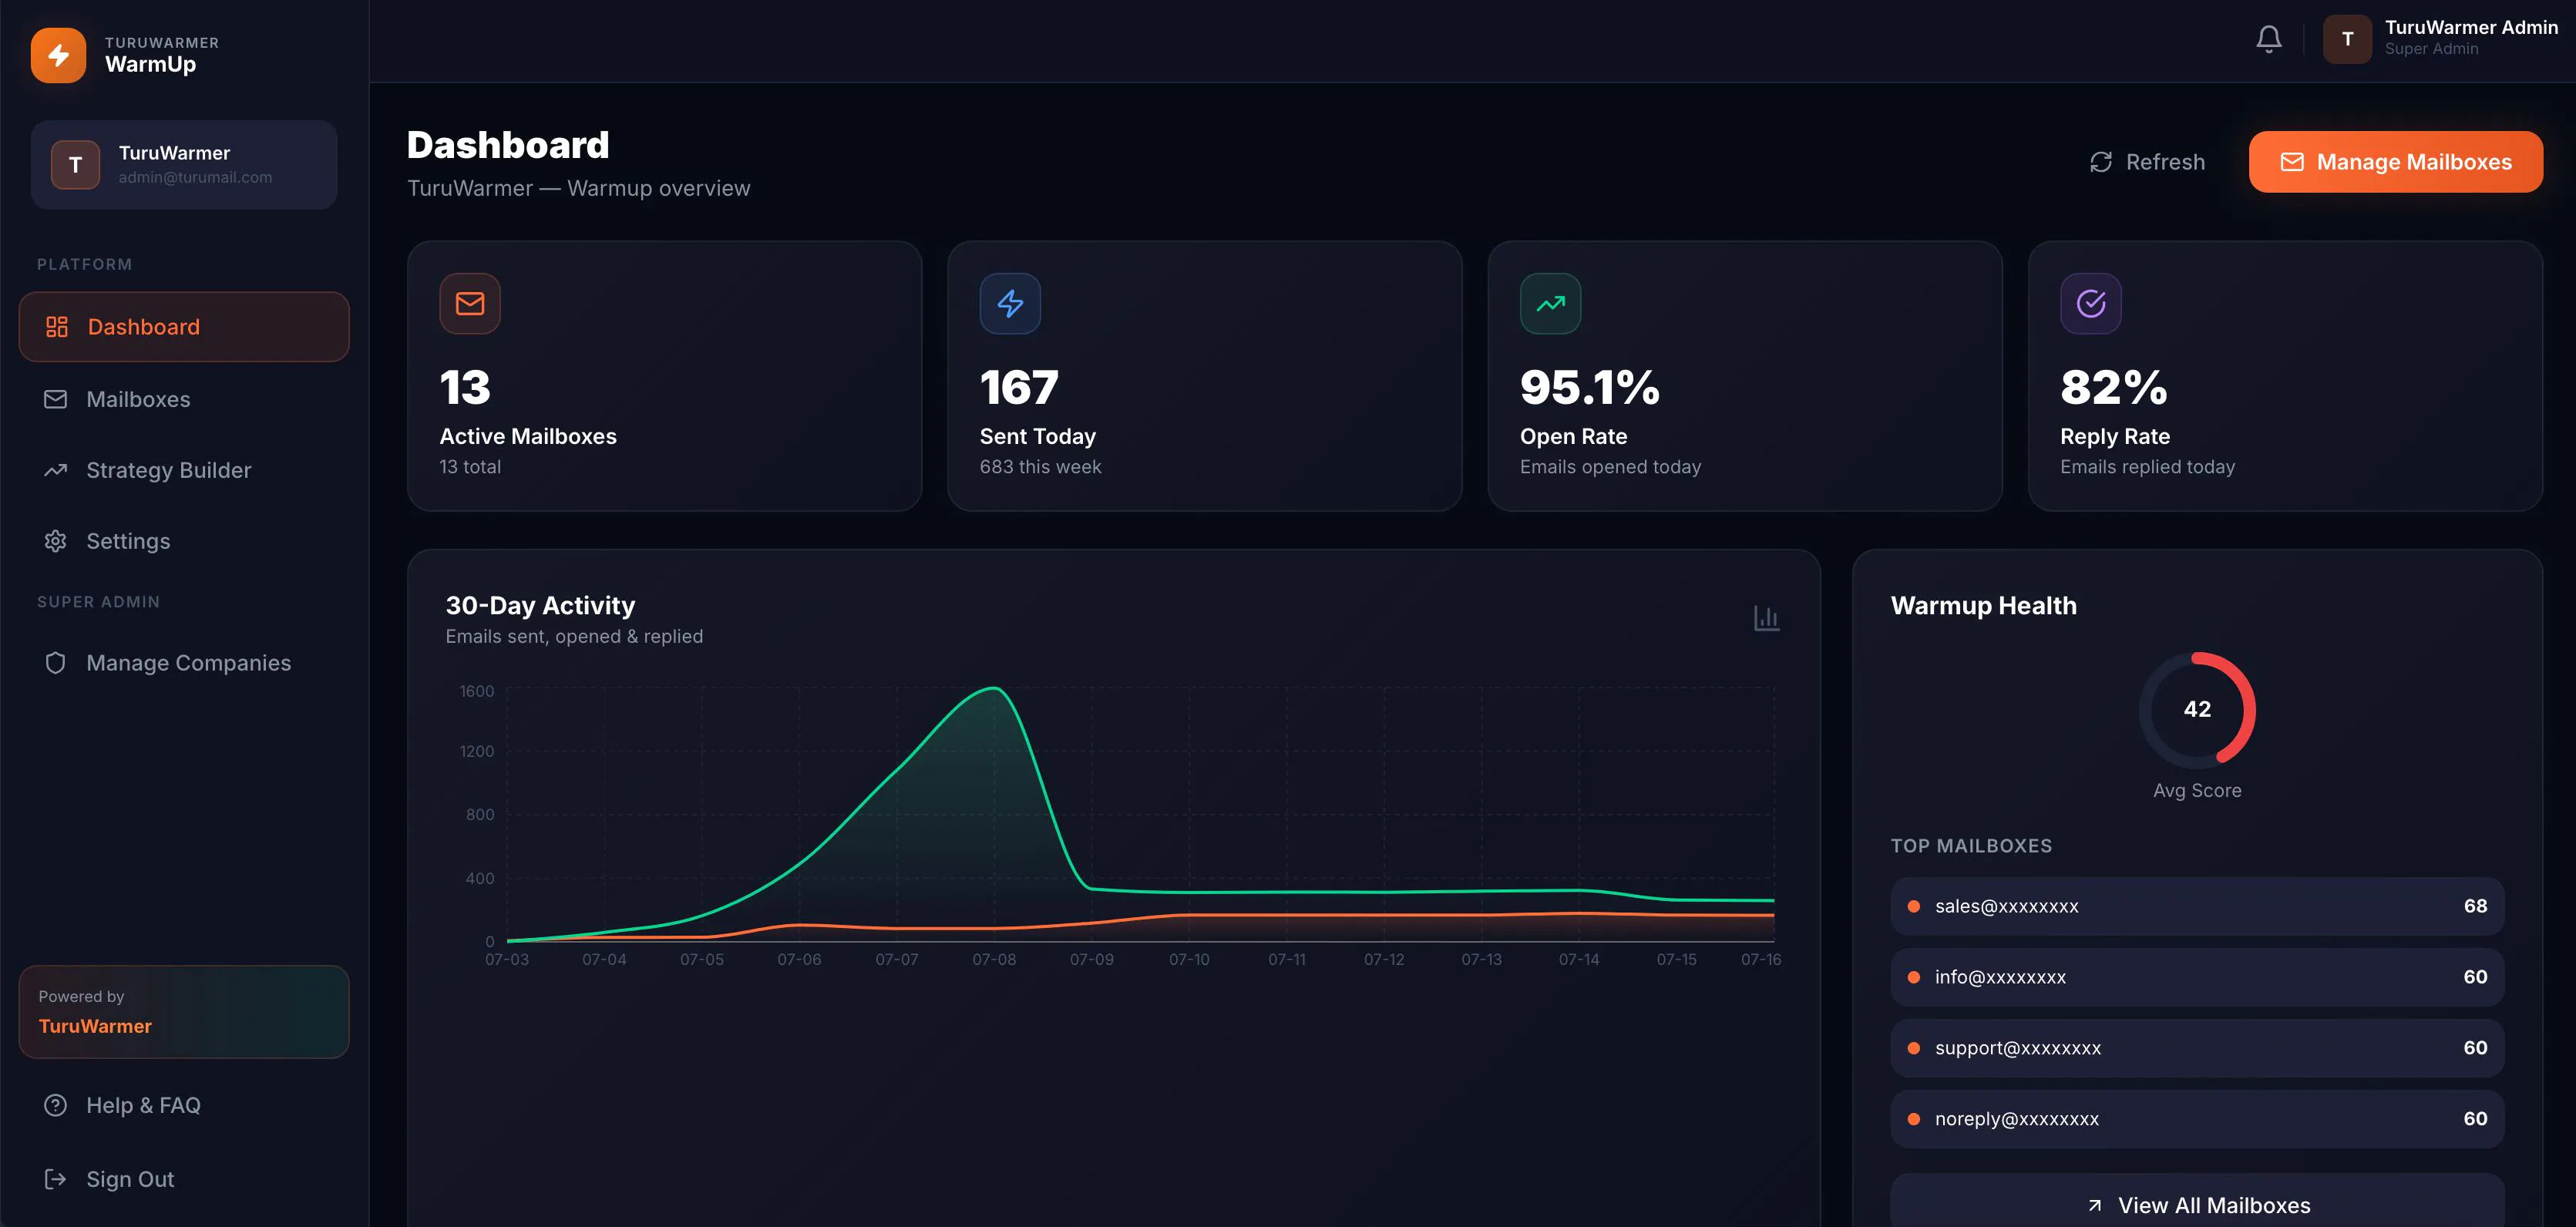Click the admin@turumail.com email text
2576x1227 pixels.
(x=195, y=177)
